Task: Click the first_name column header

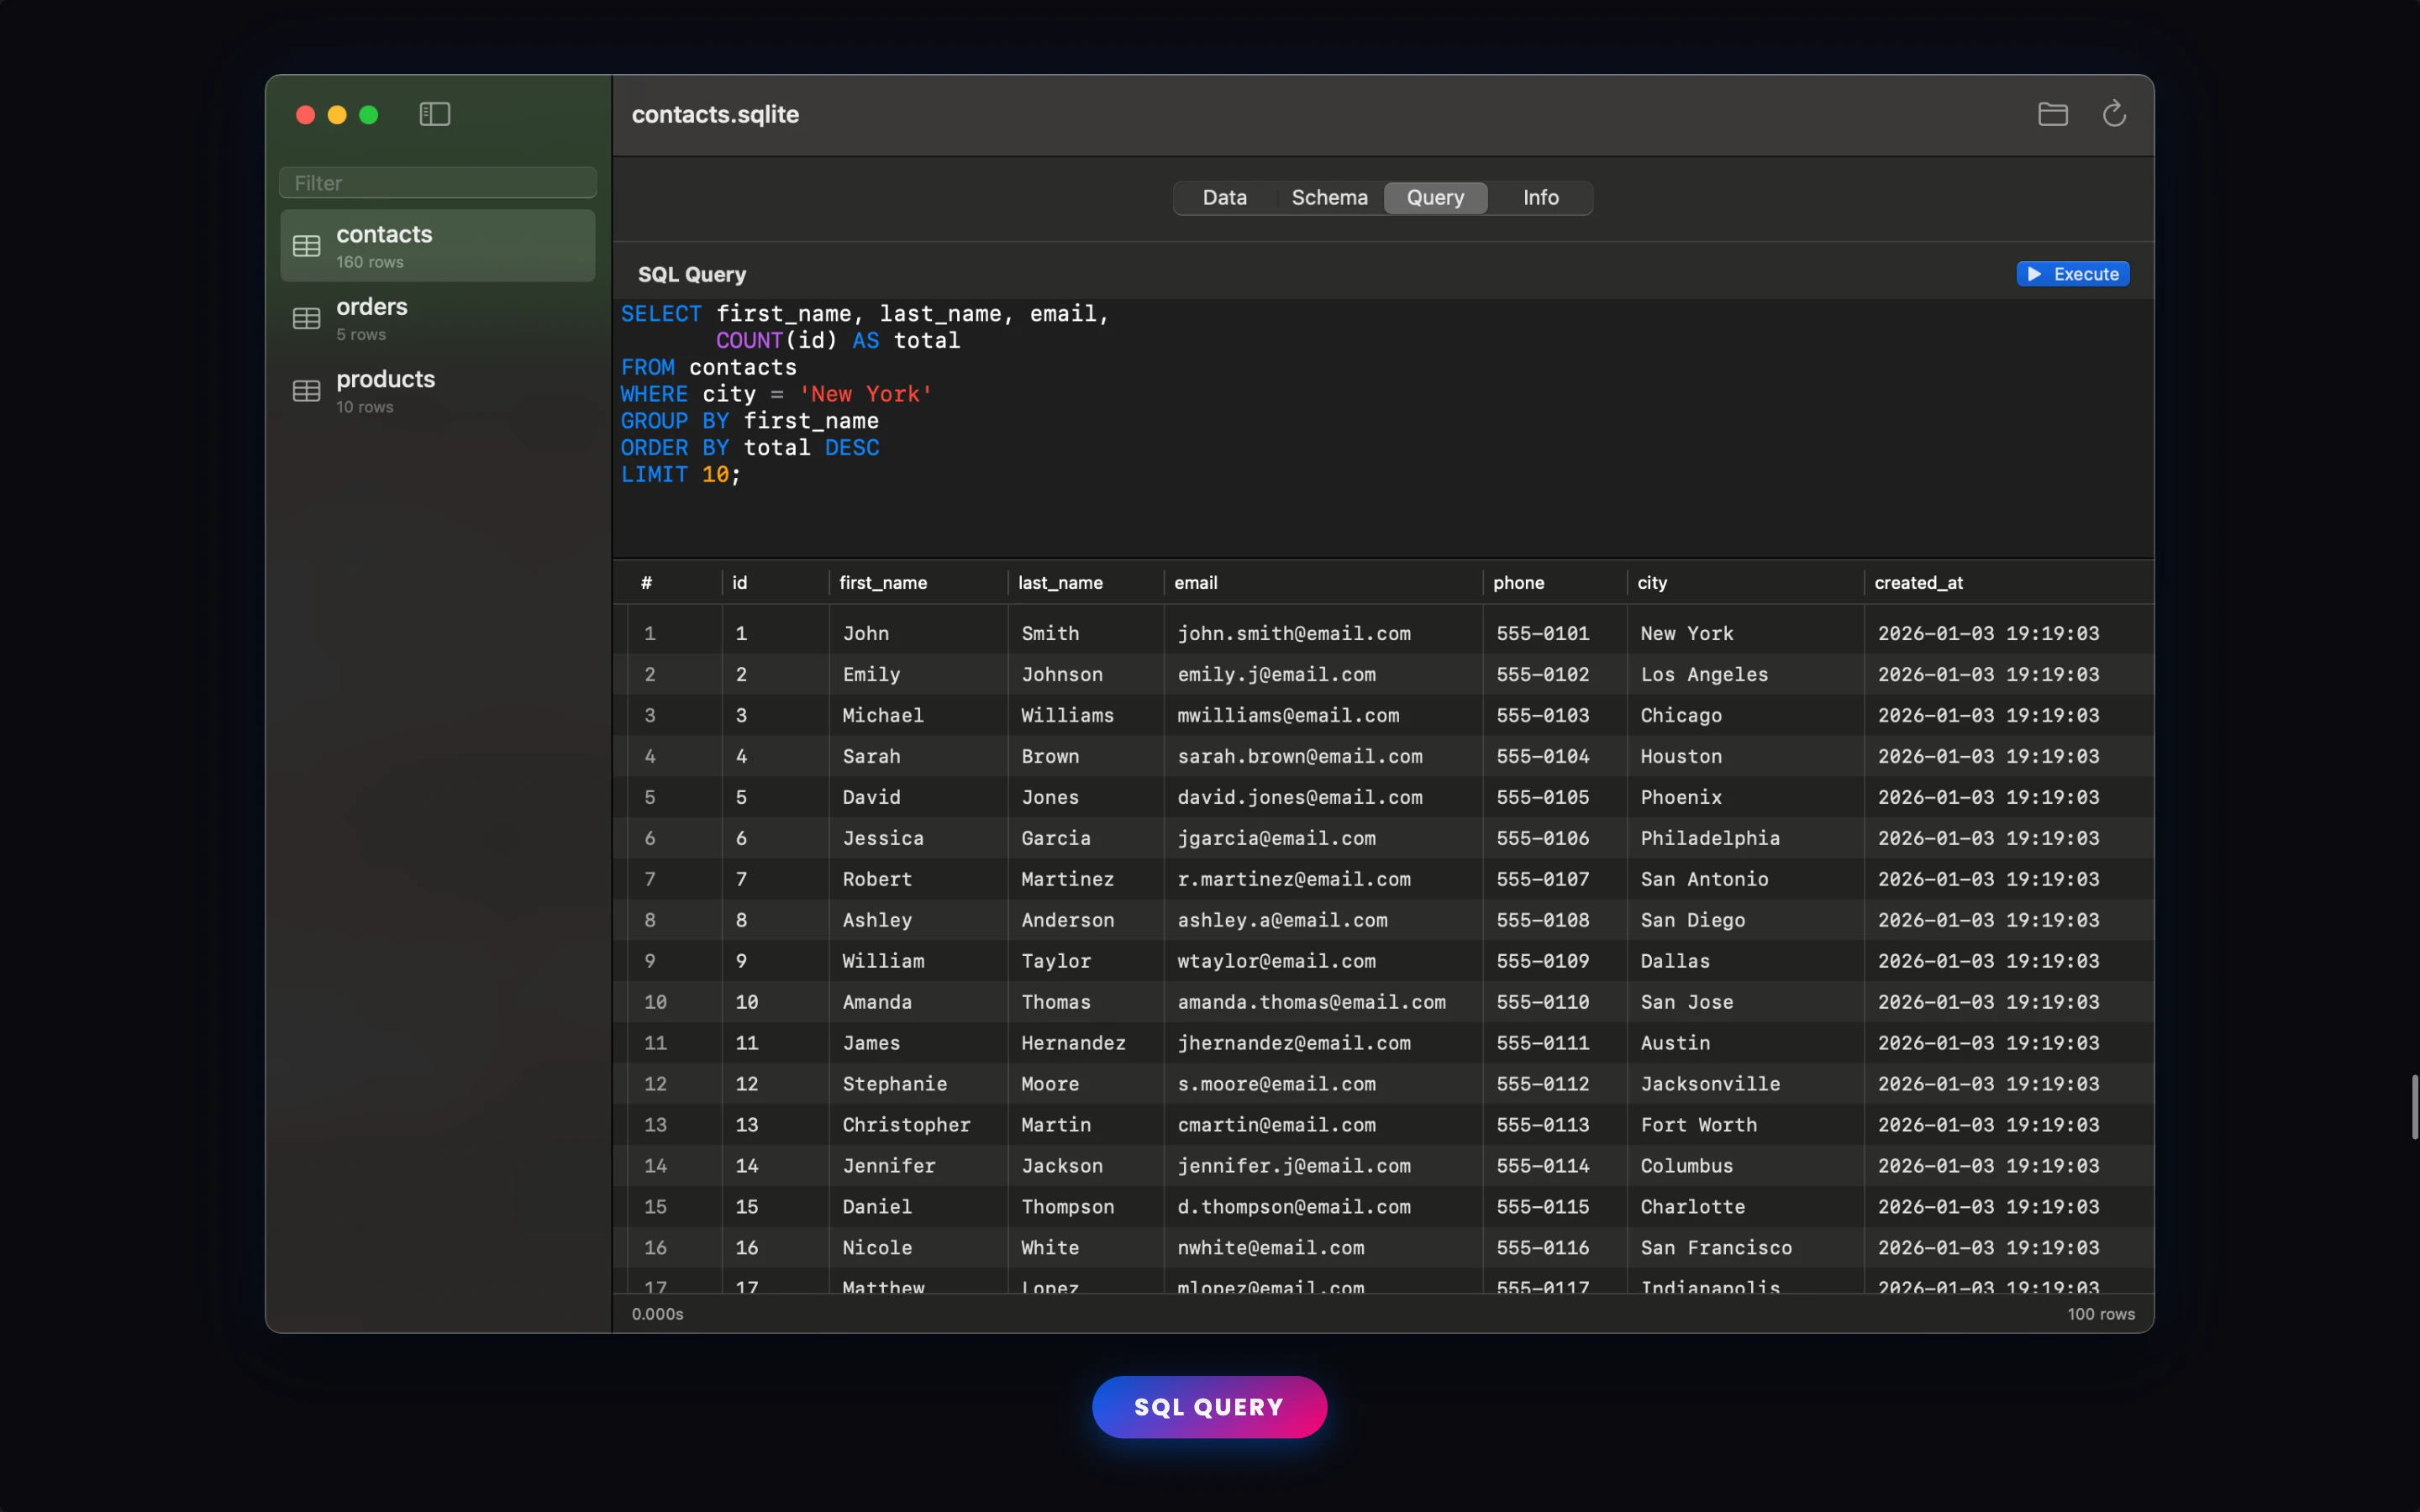Action: [883, 583]
